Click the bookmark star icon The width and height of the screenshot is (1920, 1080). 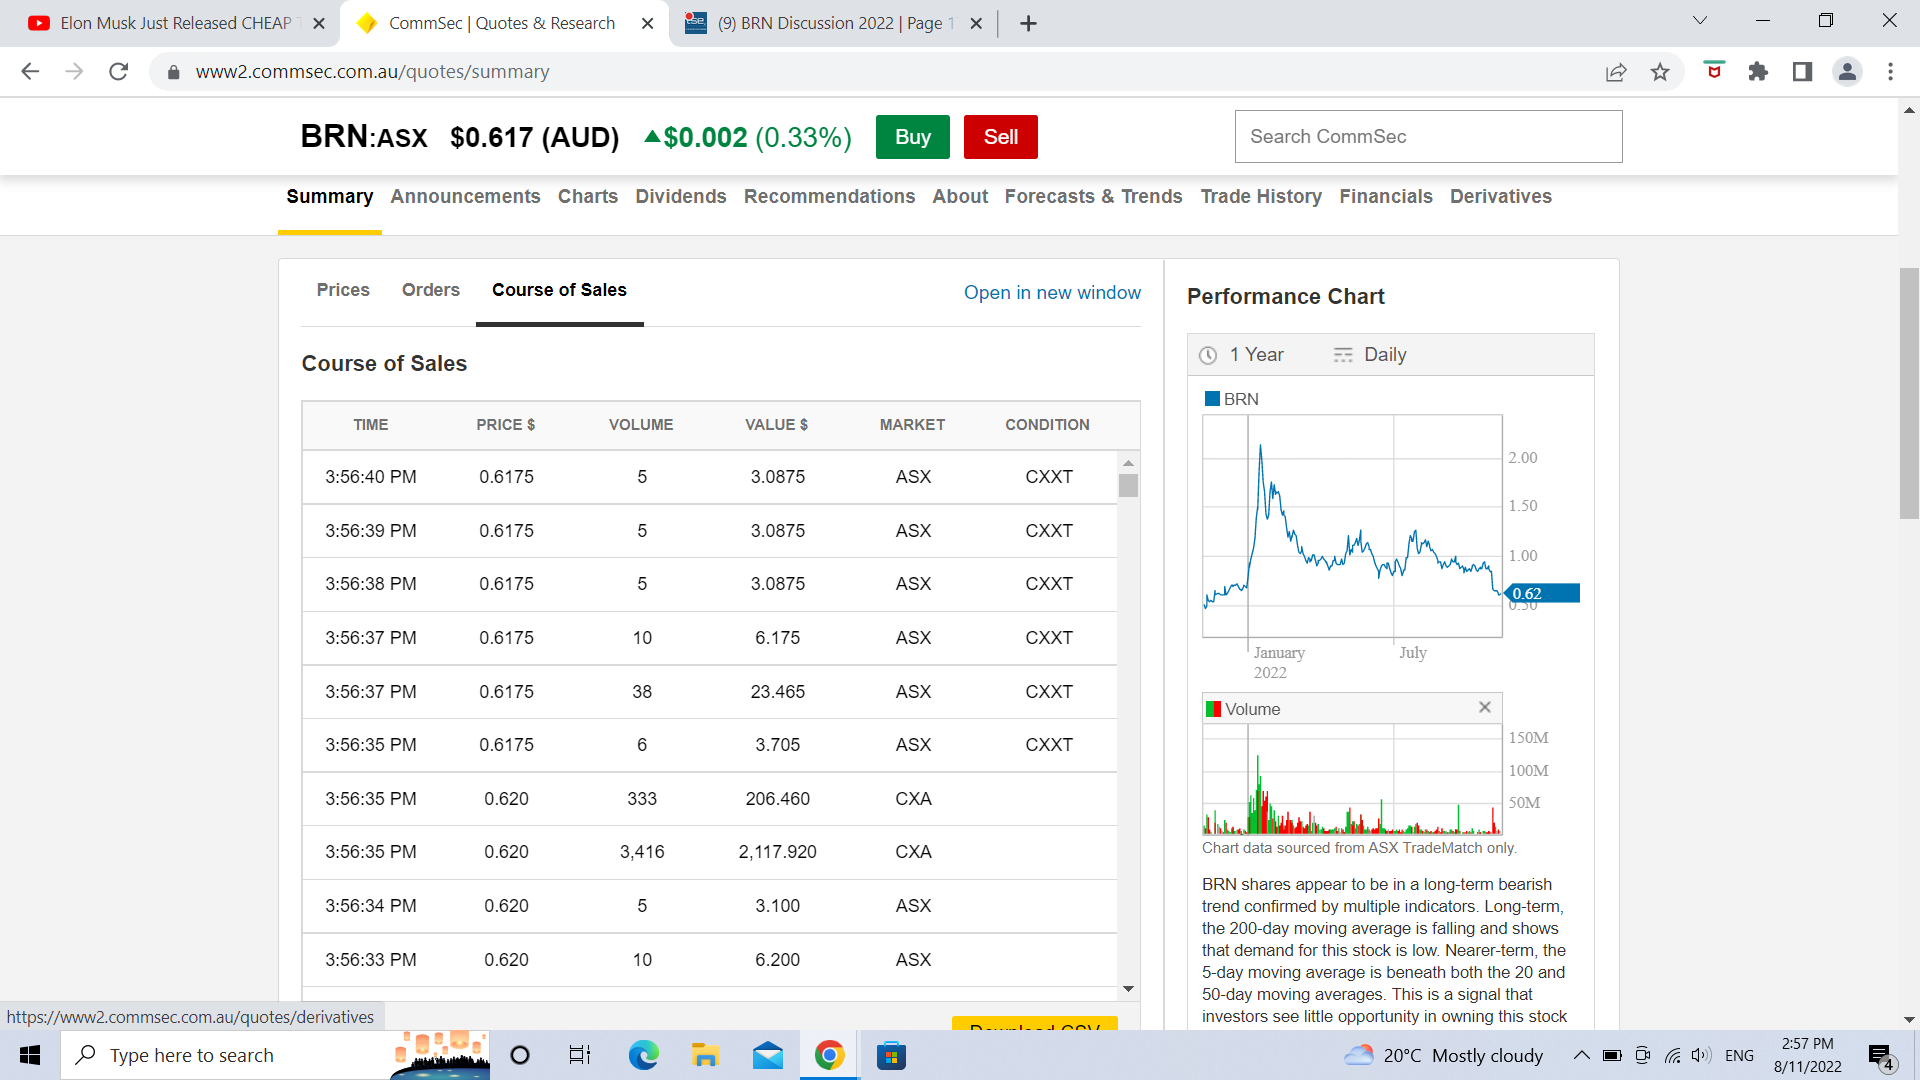point(1660,72)
